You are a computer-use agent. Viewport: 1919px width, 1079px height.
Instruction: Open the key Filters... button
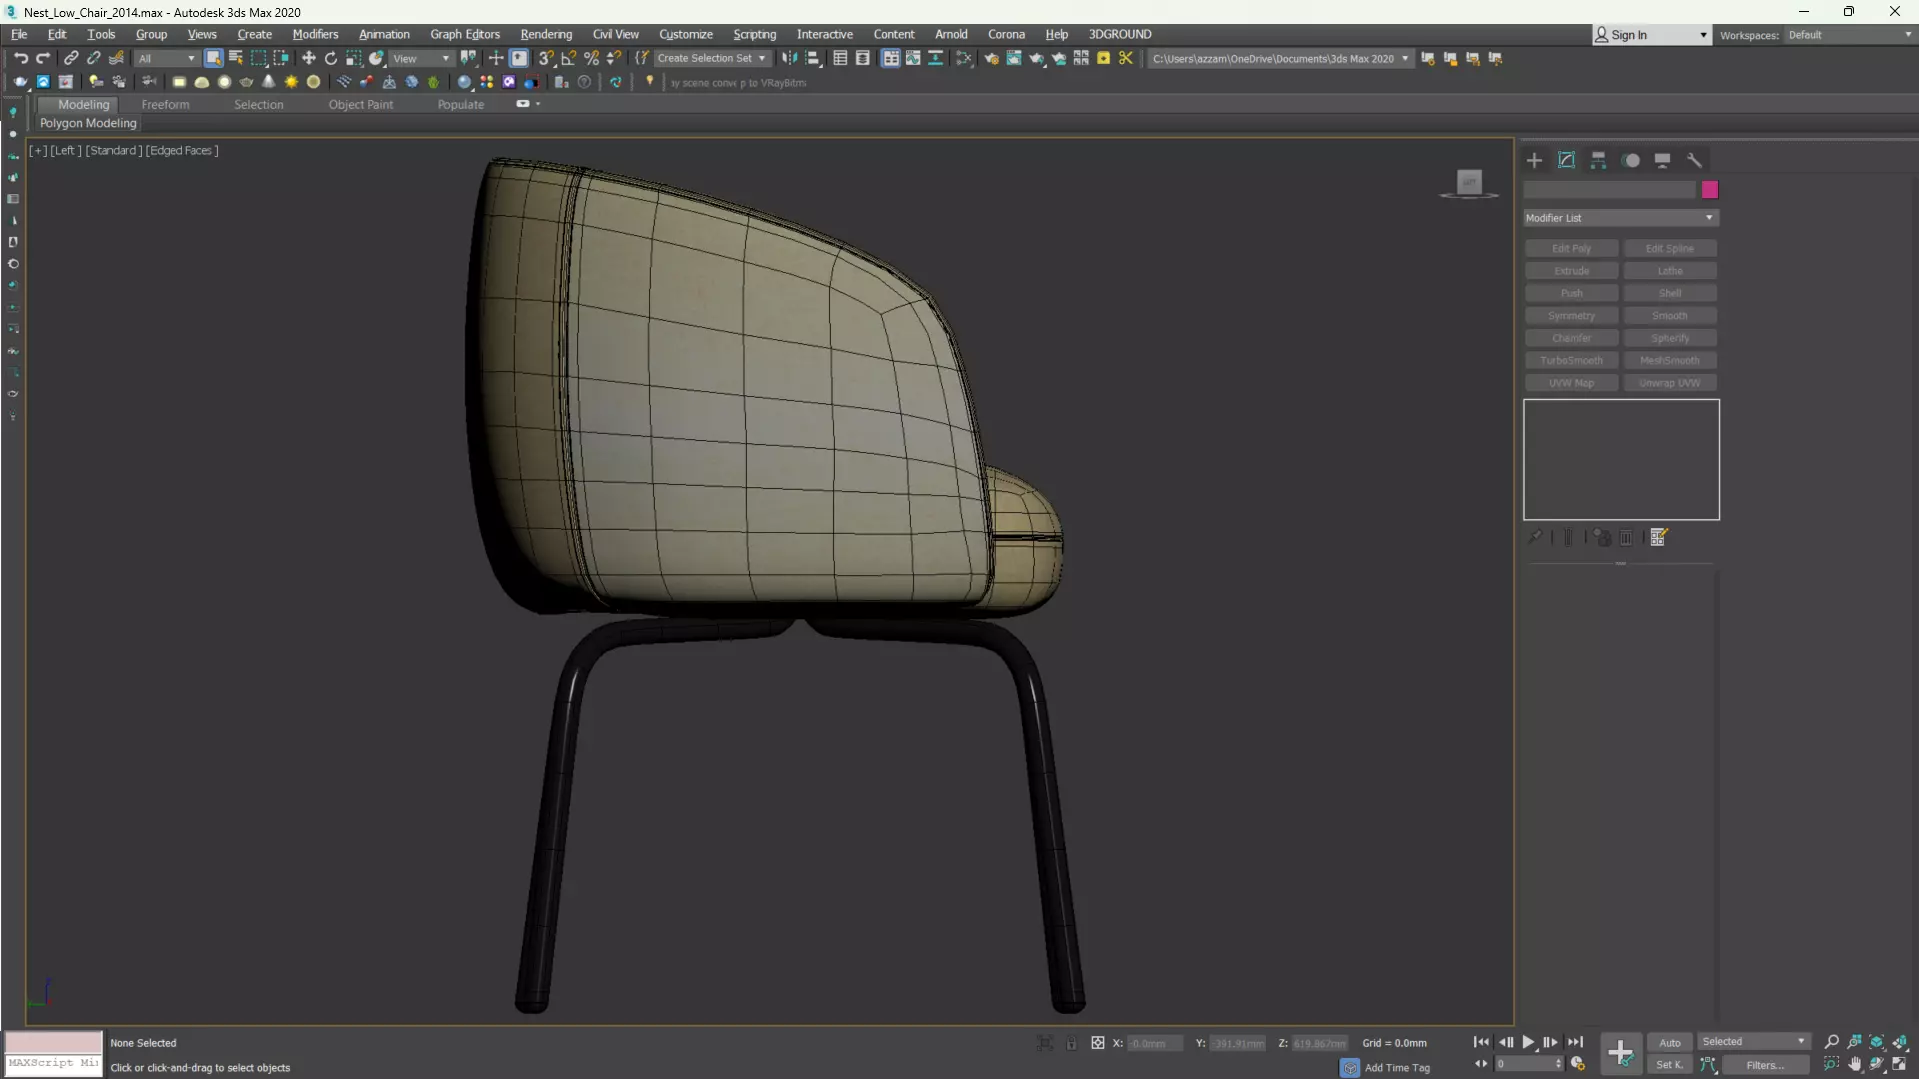pos(1765,1065)
